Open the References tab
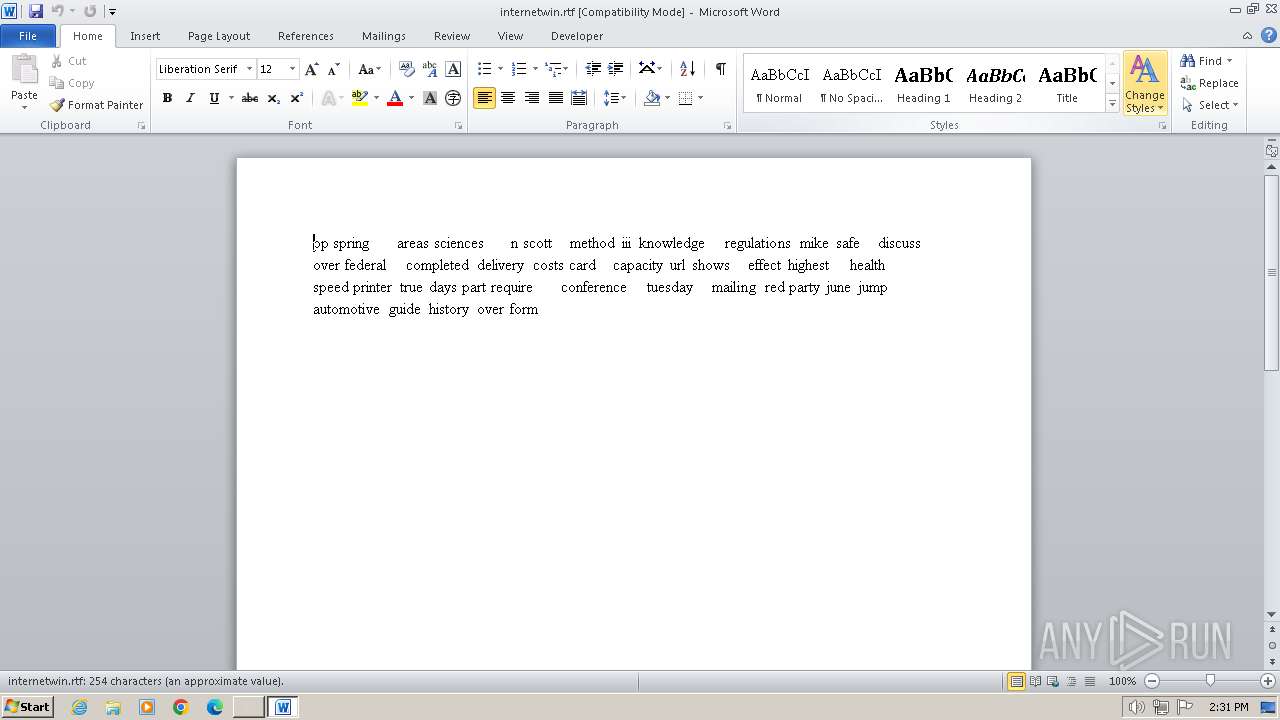The width and height of the screenshot is (1280, 720). [306, 36]
